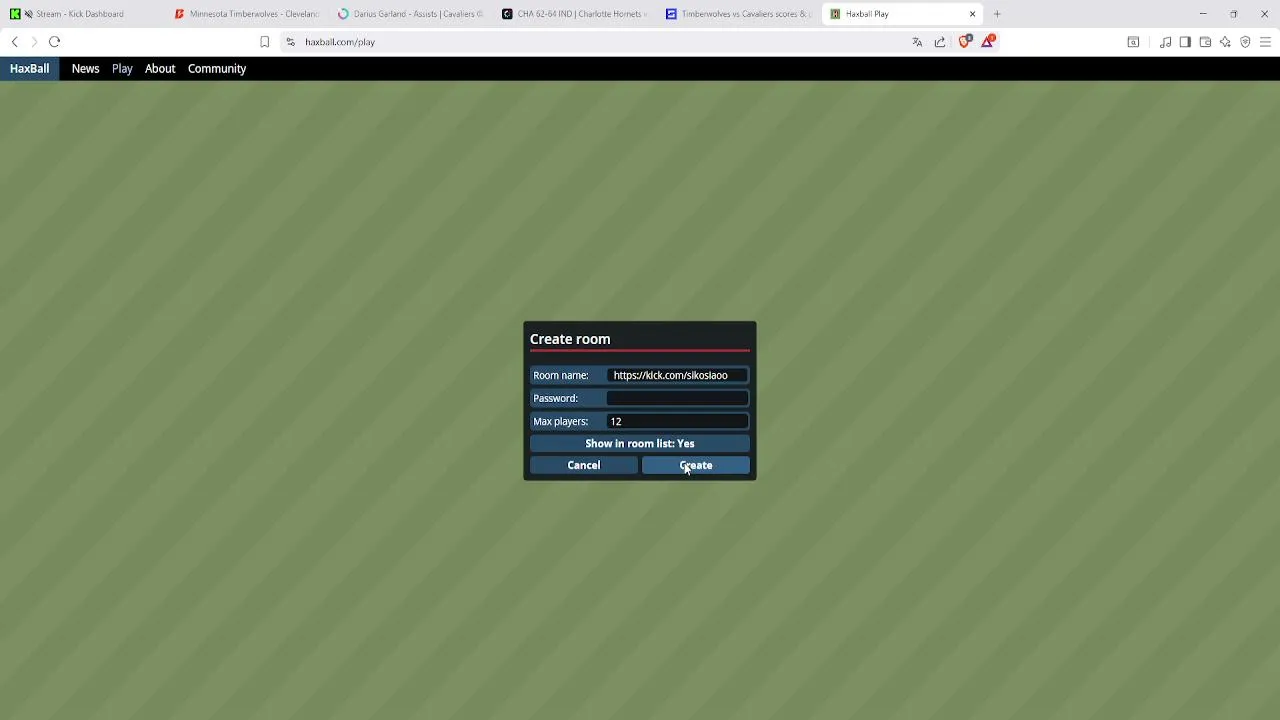Open a new browser tab
This screenshot has height=720, width=1280.
(x=997, y=14)
